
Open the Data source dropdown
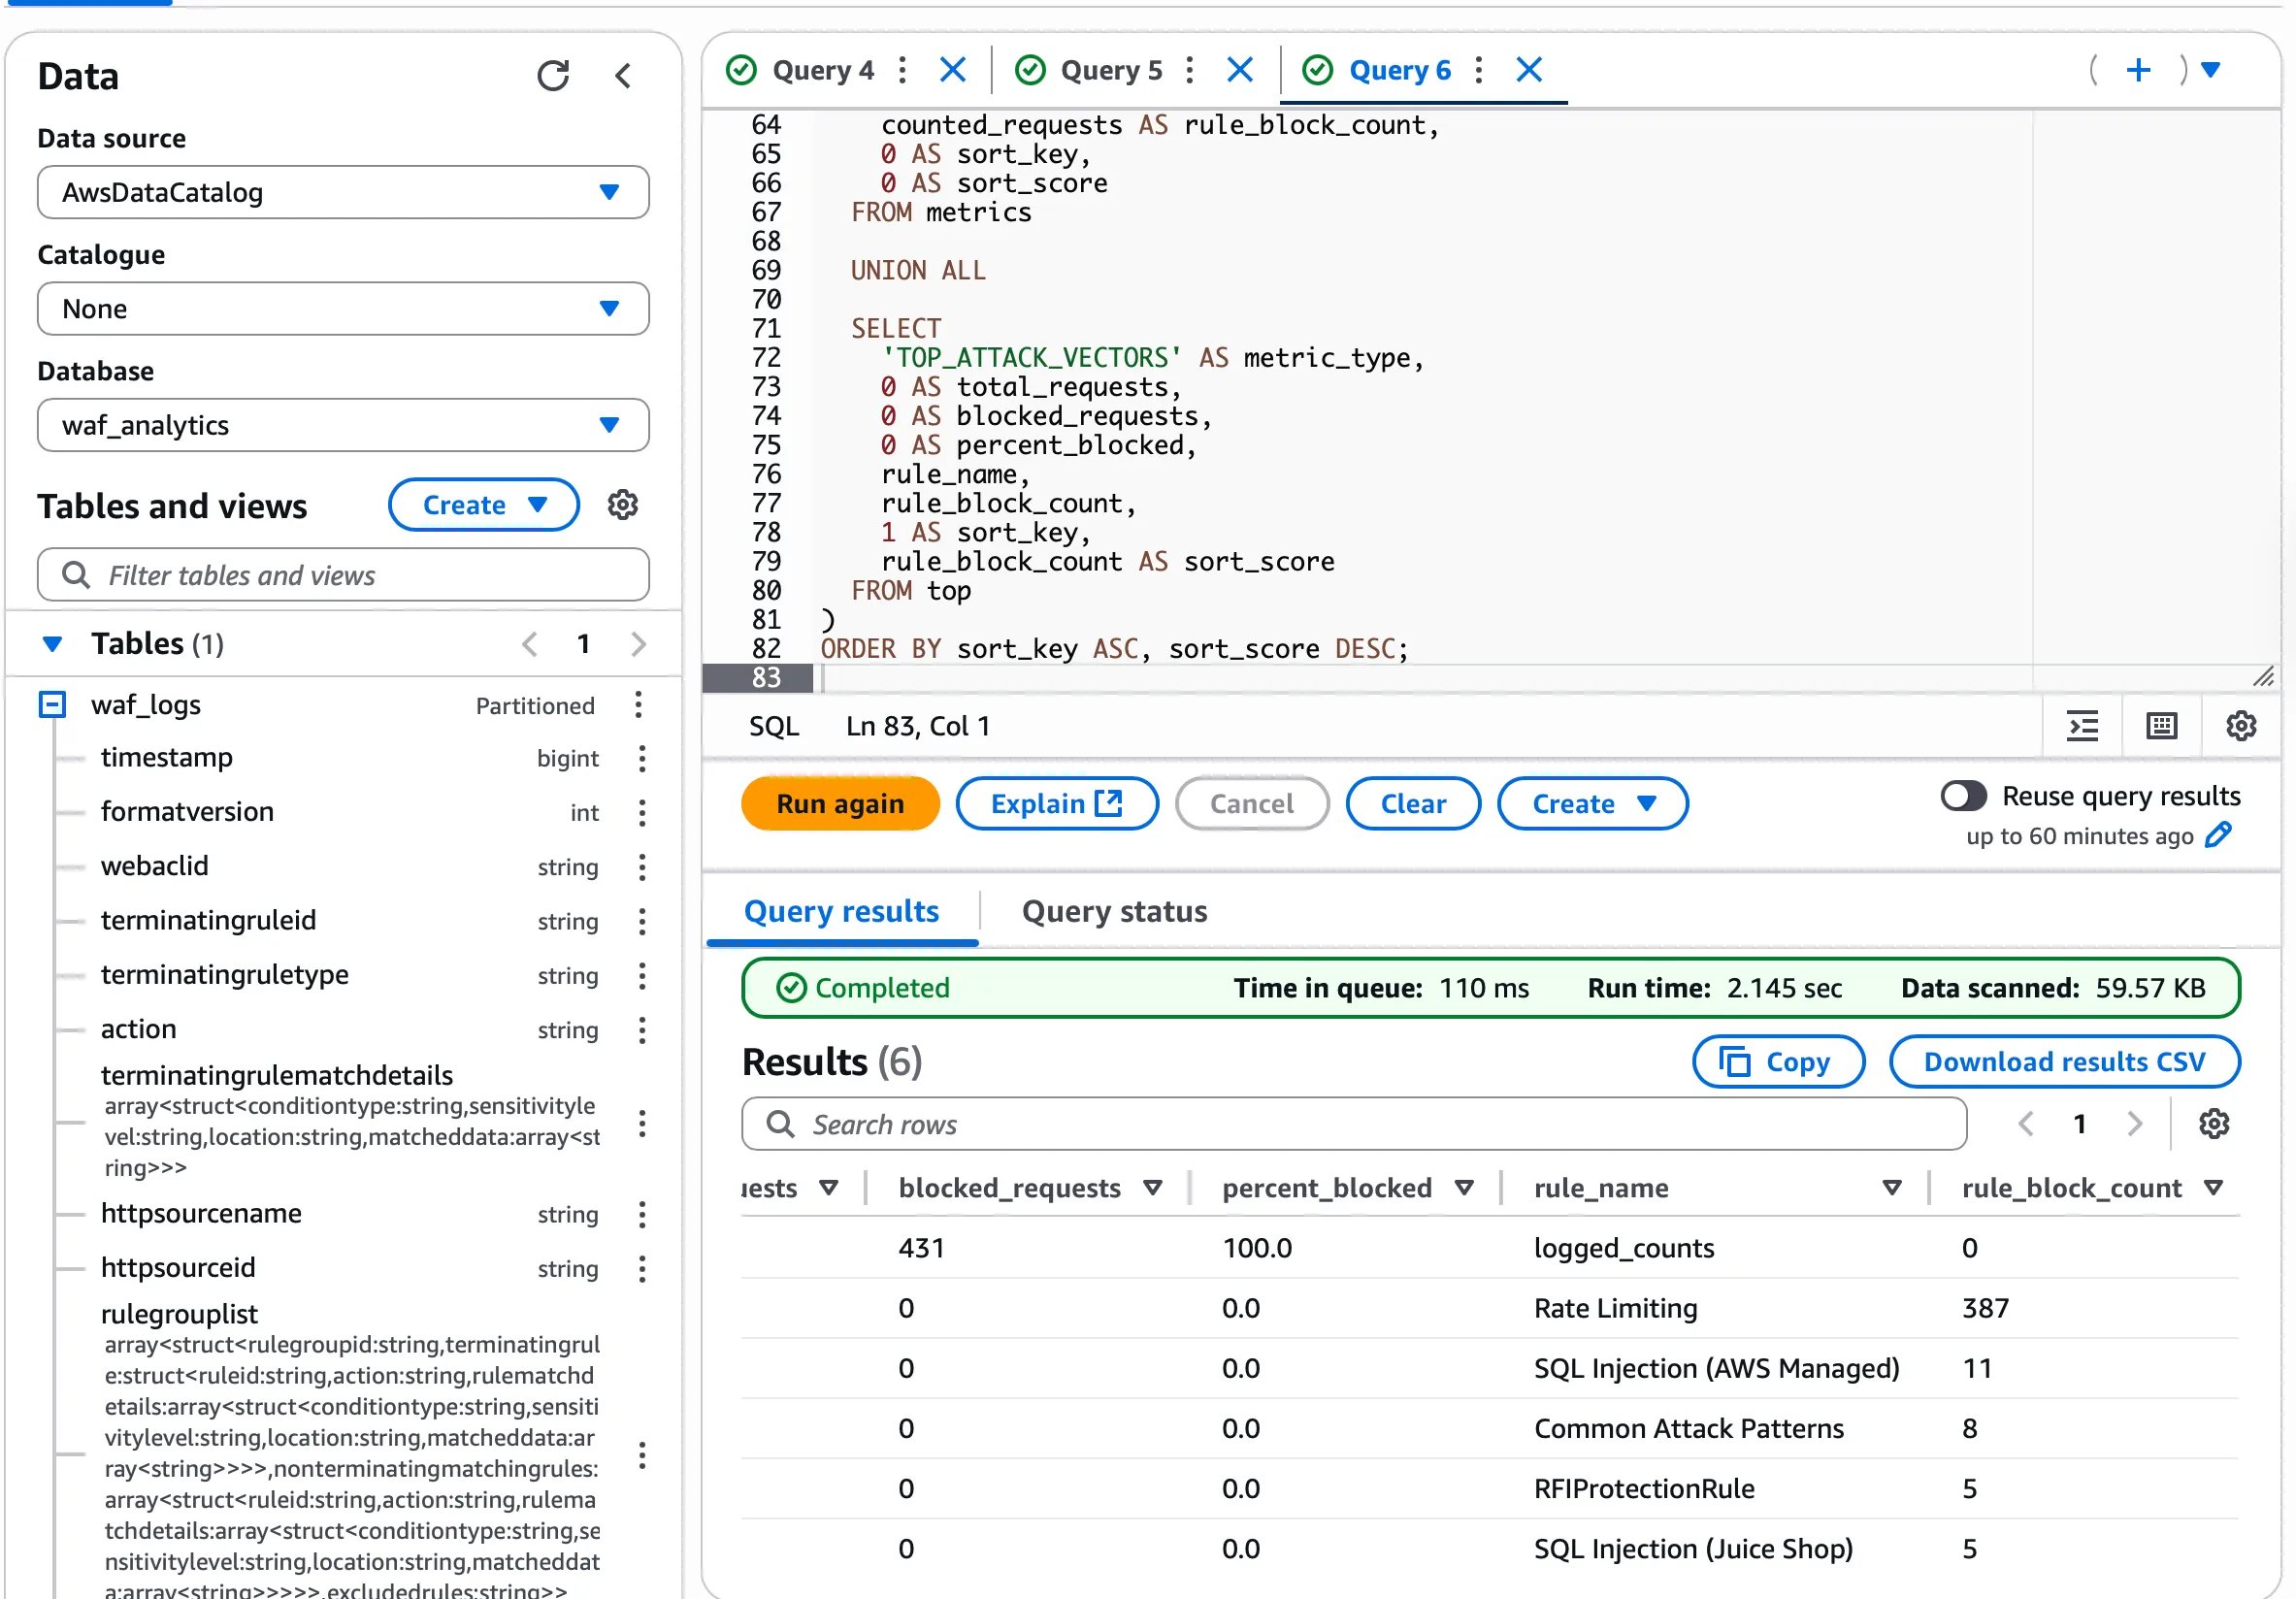click(343, 192)
